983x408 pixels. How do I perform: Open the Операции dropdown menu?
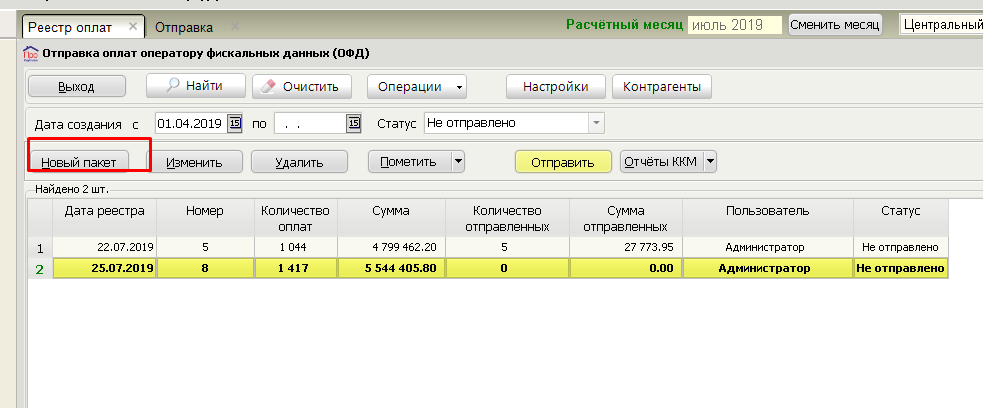pyautogui.click(x=417, y=87)
